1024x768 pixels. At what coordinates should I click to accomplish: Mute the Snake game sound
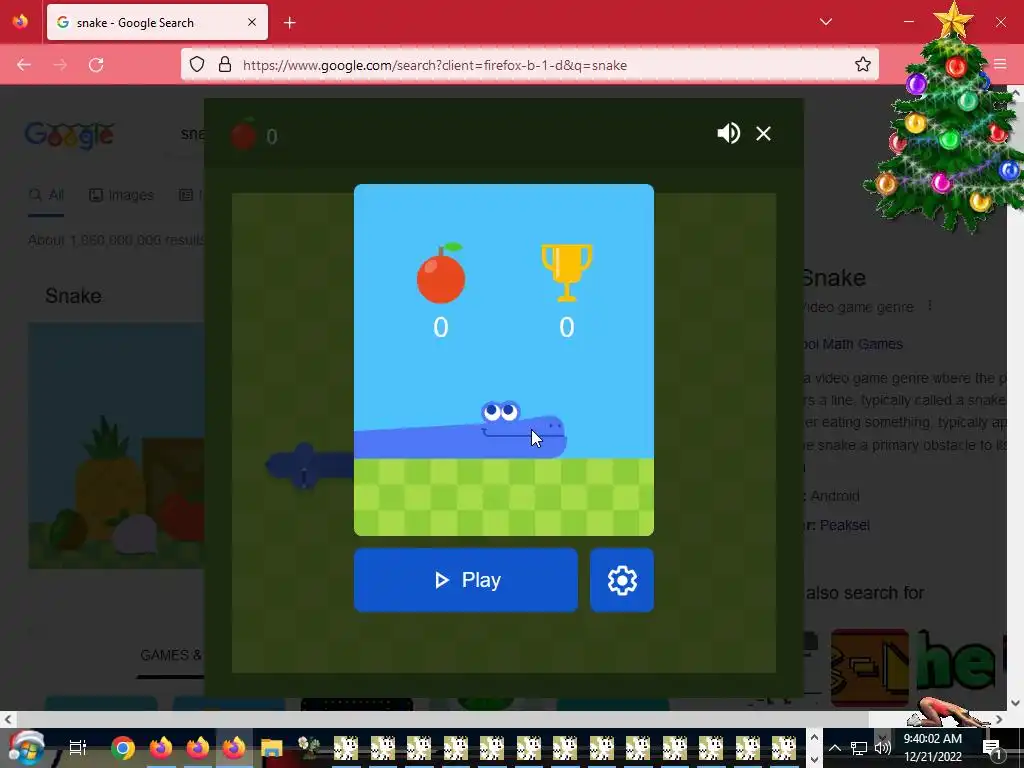coord(728,133)
